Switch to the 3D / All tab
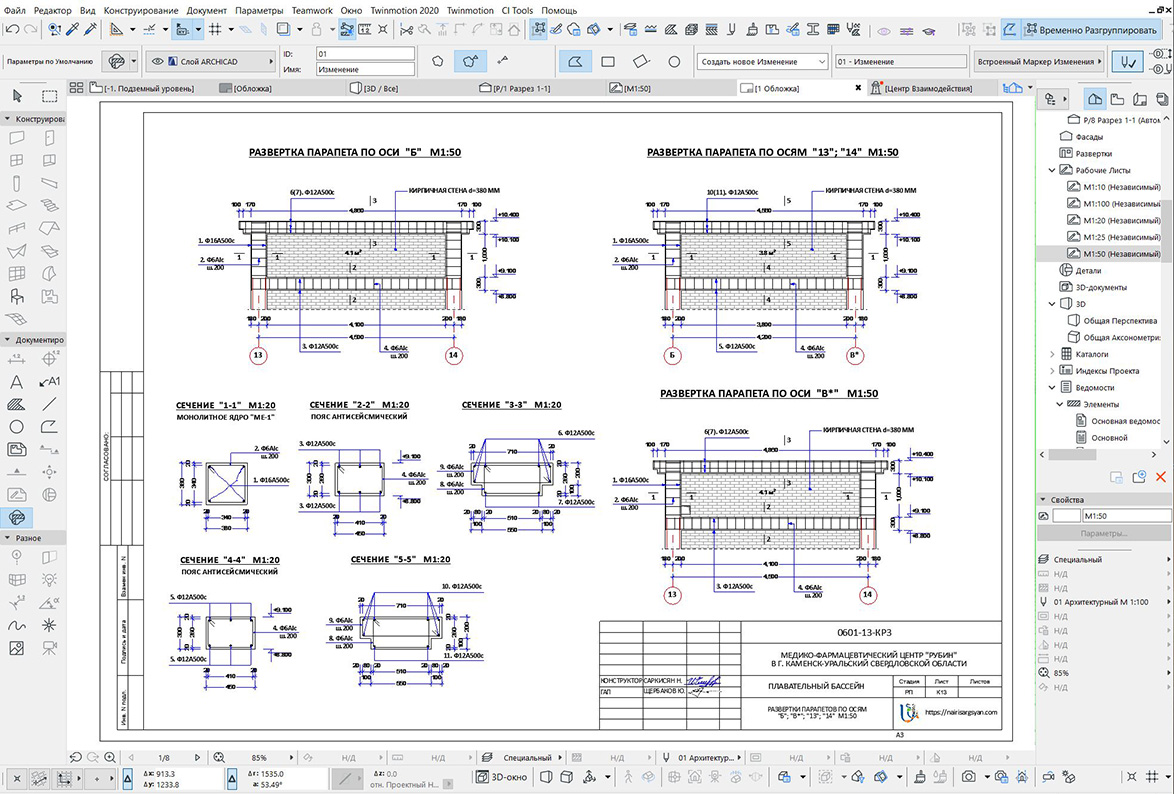Image resolution: width=1174 pixels, height=794 pixels. 380,88
